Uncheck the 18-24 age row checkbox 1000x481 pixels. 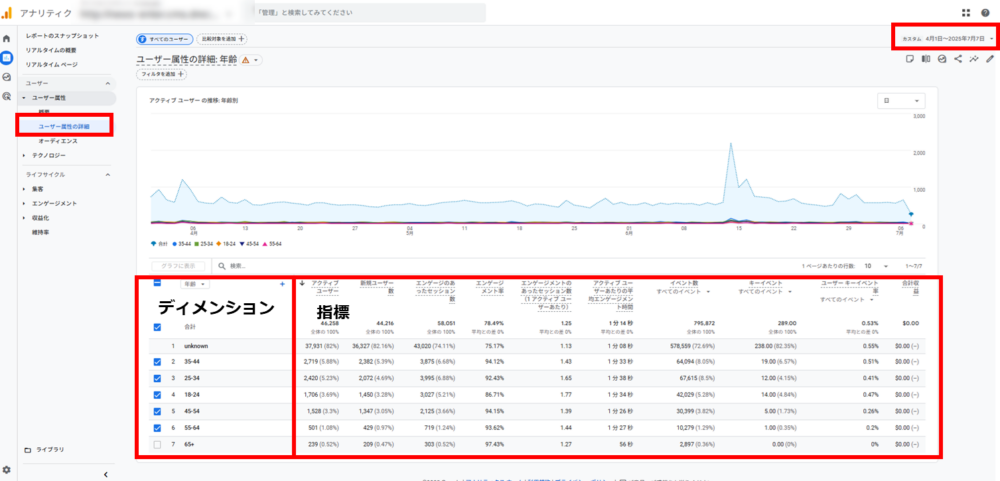click(x=157, y=394)
